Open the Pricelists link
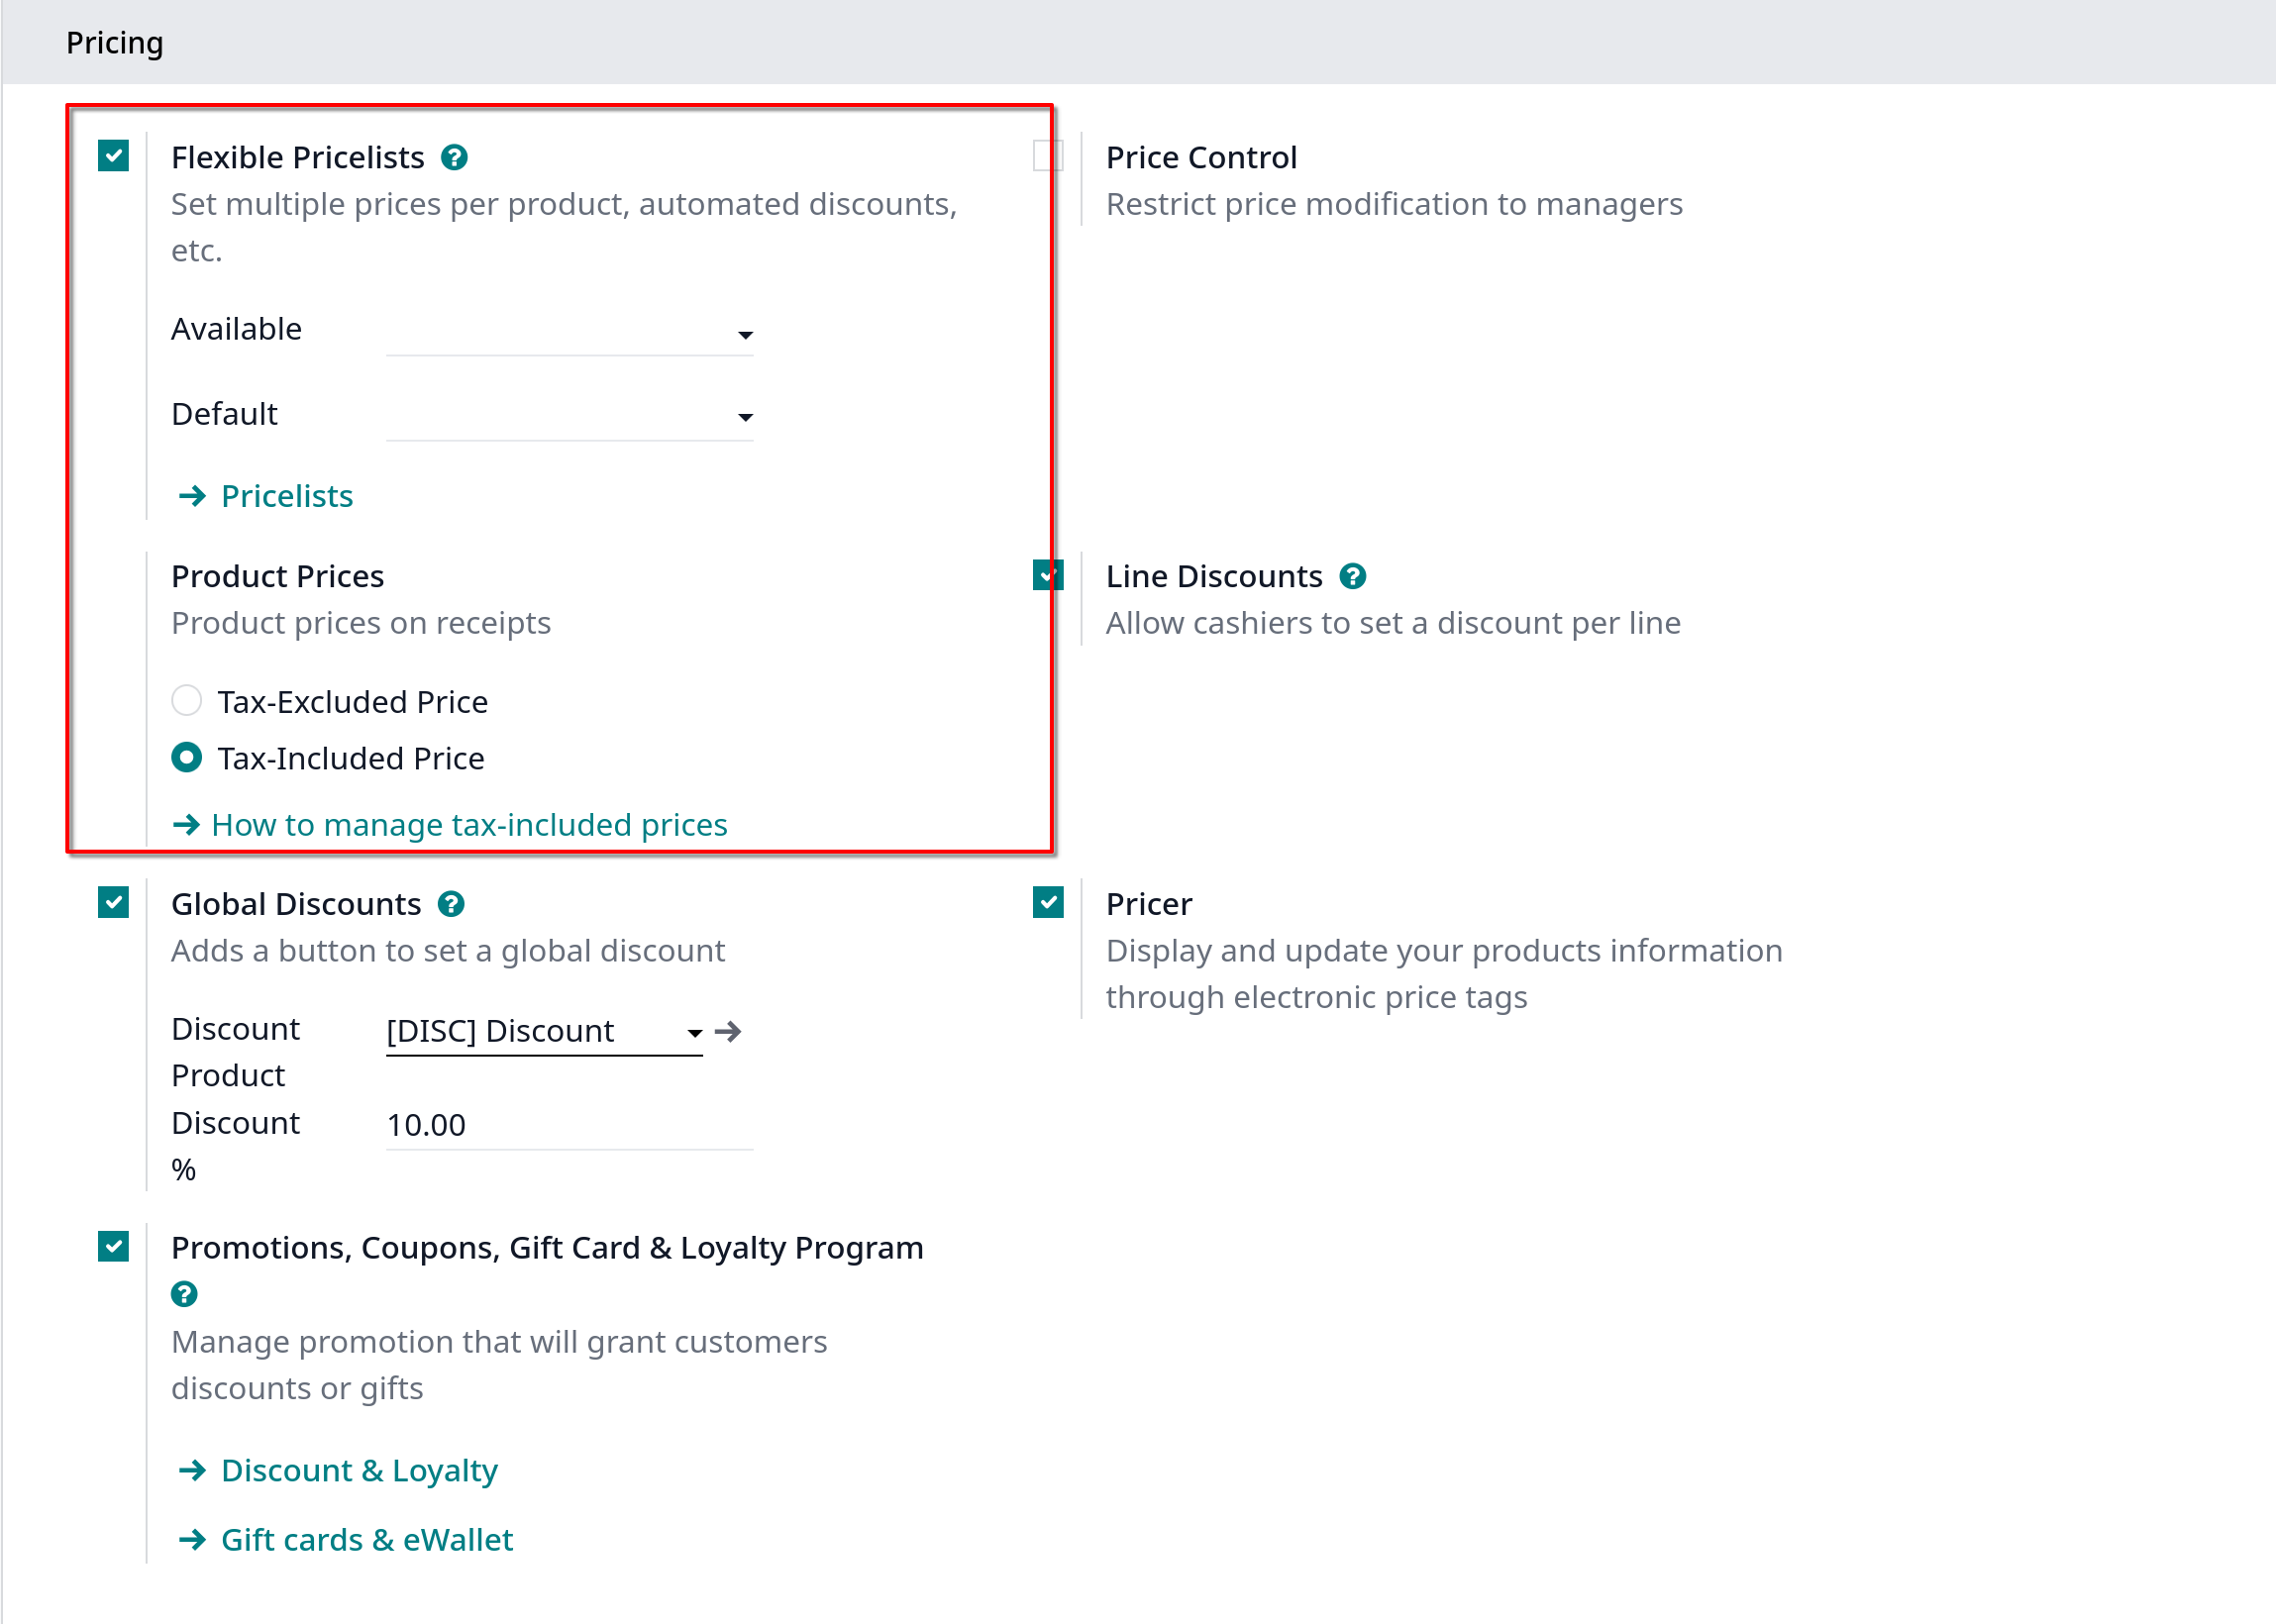 (x=287, y=496)
